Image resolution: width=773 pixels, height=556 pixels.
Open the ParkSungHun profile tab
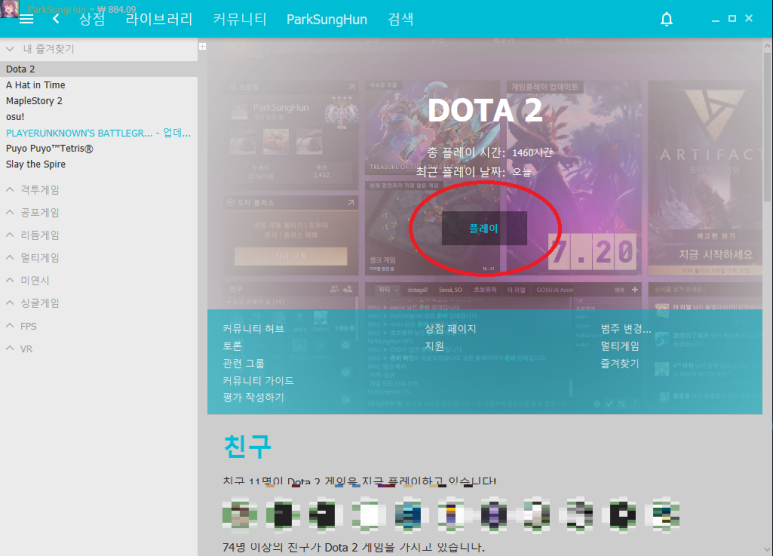coord(327,19)
